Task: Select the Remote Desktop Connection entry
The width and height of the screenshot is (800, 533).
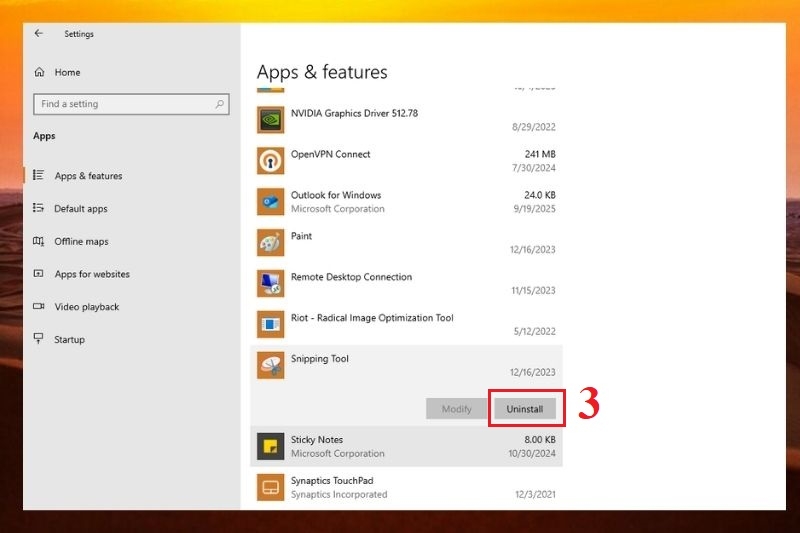Action: [x=406, y=283]
